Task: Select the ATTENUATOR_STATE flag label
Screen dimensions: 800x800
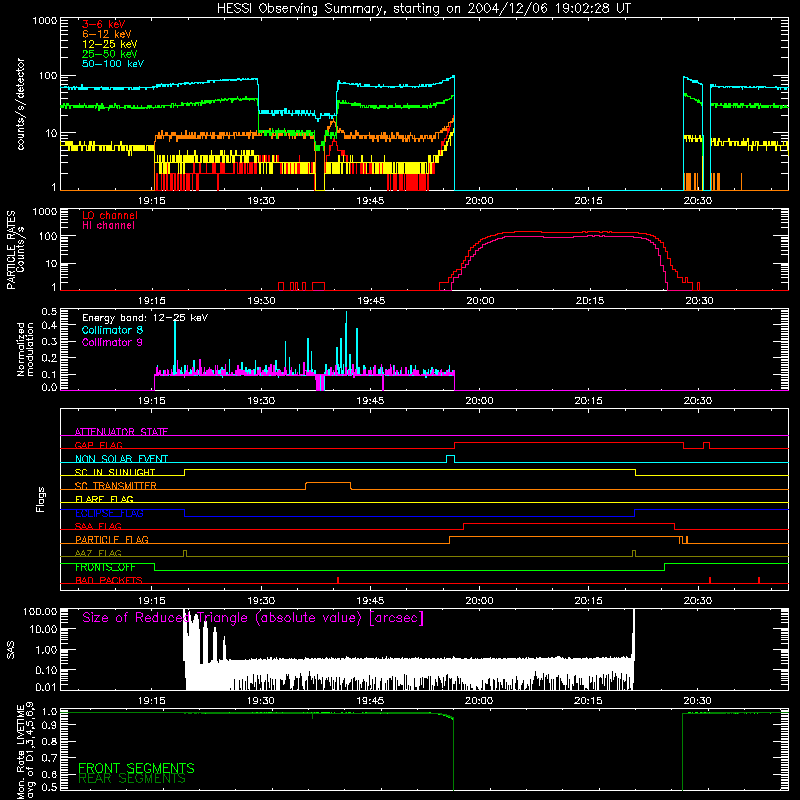Action: point(121,432)
